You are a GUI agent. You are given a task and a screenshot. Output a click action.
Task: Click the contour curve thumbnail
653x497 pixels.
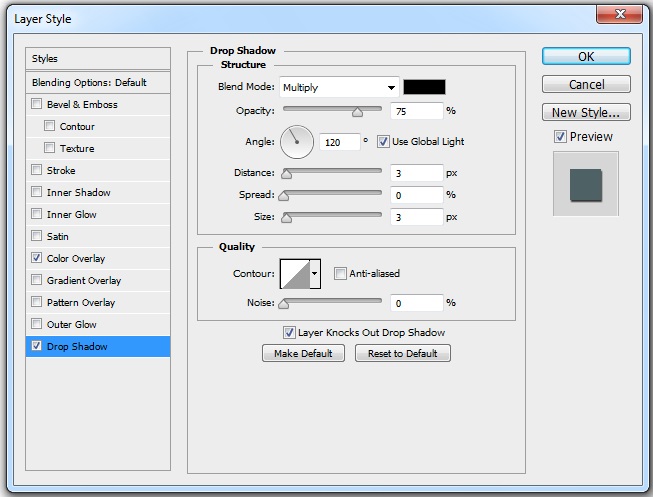click(x=295, y=274)
